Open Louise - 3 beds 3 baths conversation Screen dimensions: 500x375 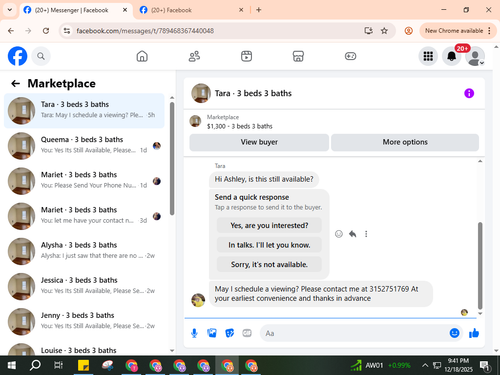84,348
